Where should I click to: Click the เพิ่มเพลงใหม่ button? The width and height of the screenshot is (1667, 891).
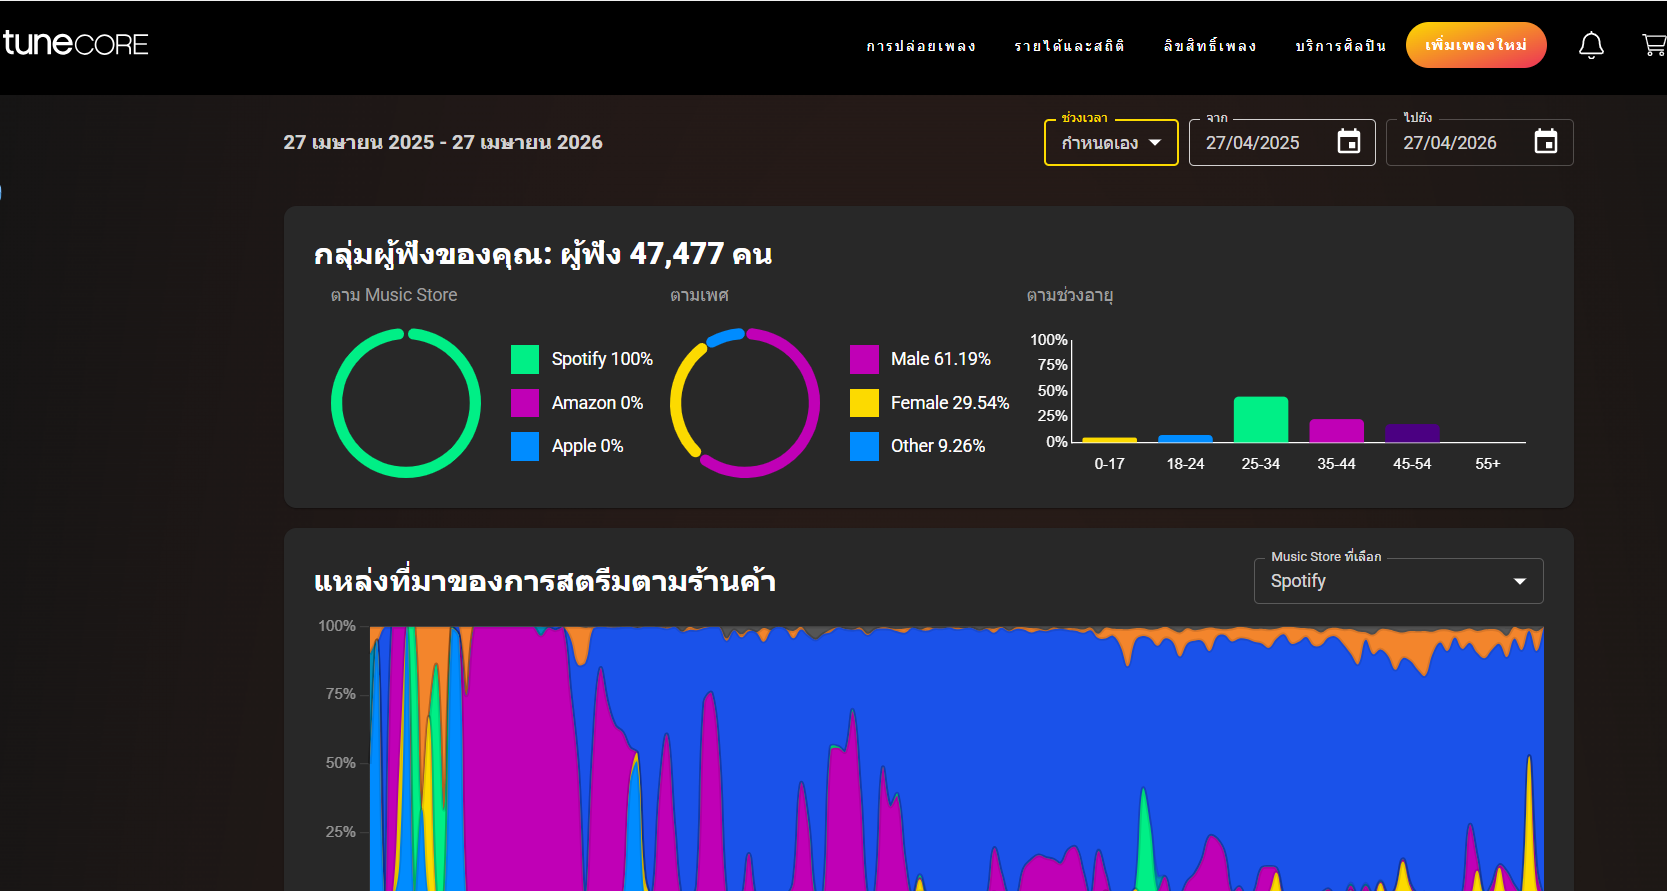point(1476,45)
